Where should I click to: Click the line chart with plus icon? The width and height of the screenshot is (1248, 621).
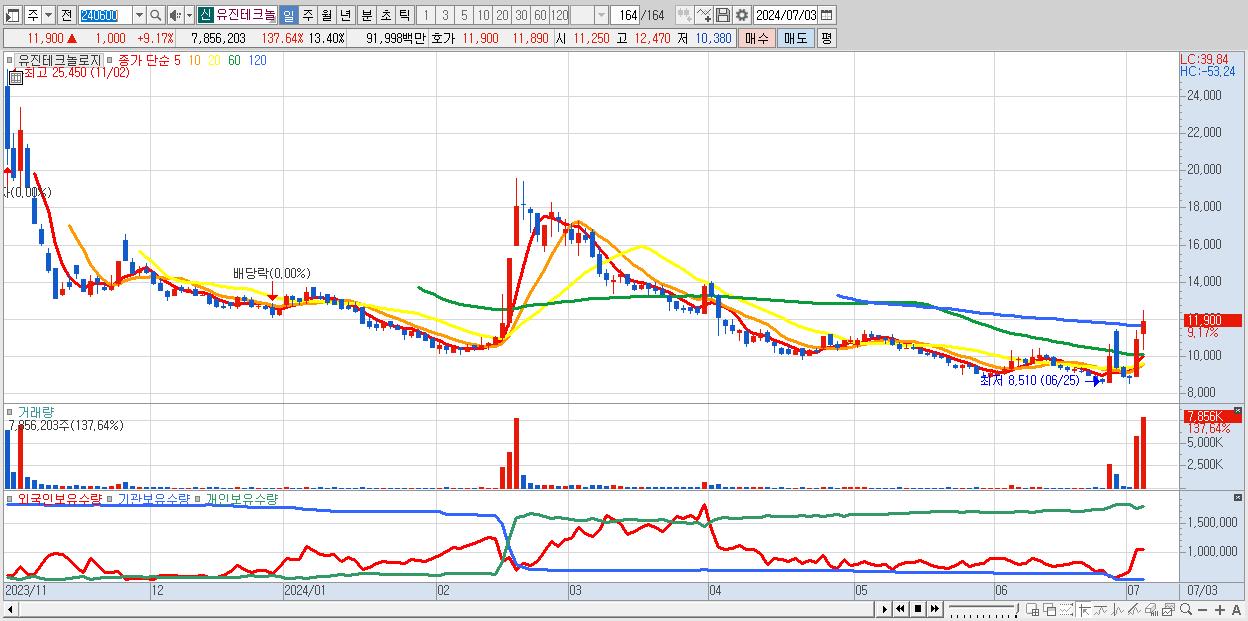point(704,15)
